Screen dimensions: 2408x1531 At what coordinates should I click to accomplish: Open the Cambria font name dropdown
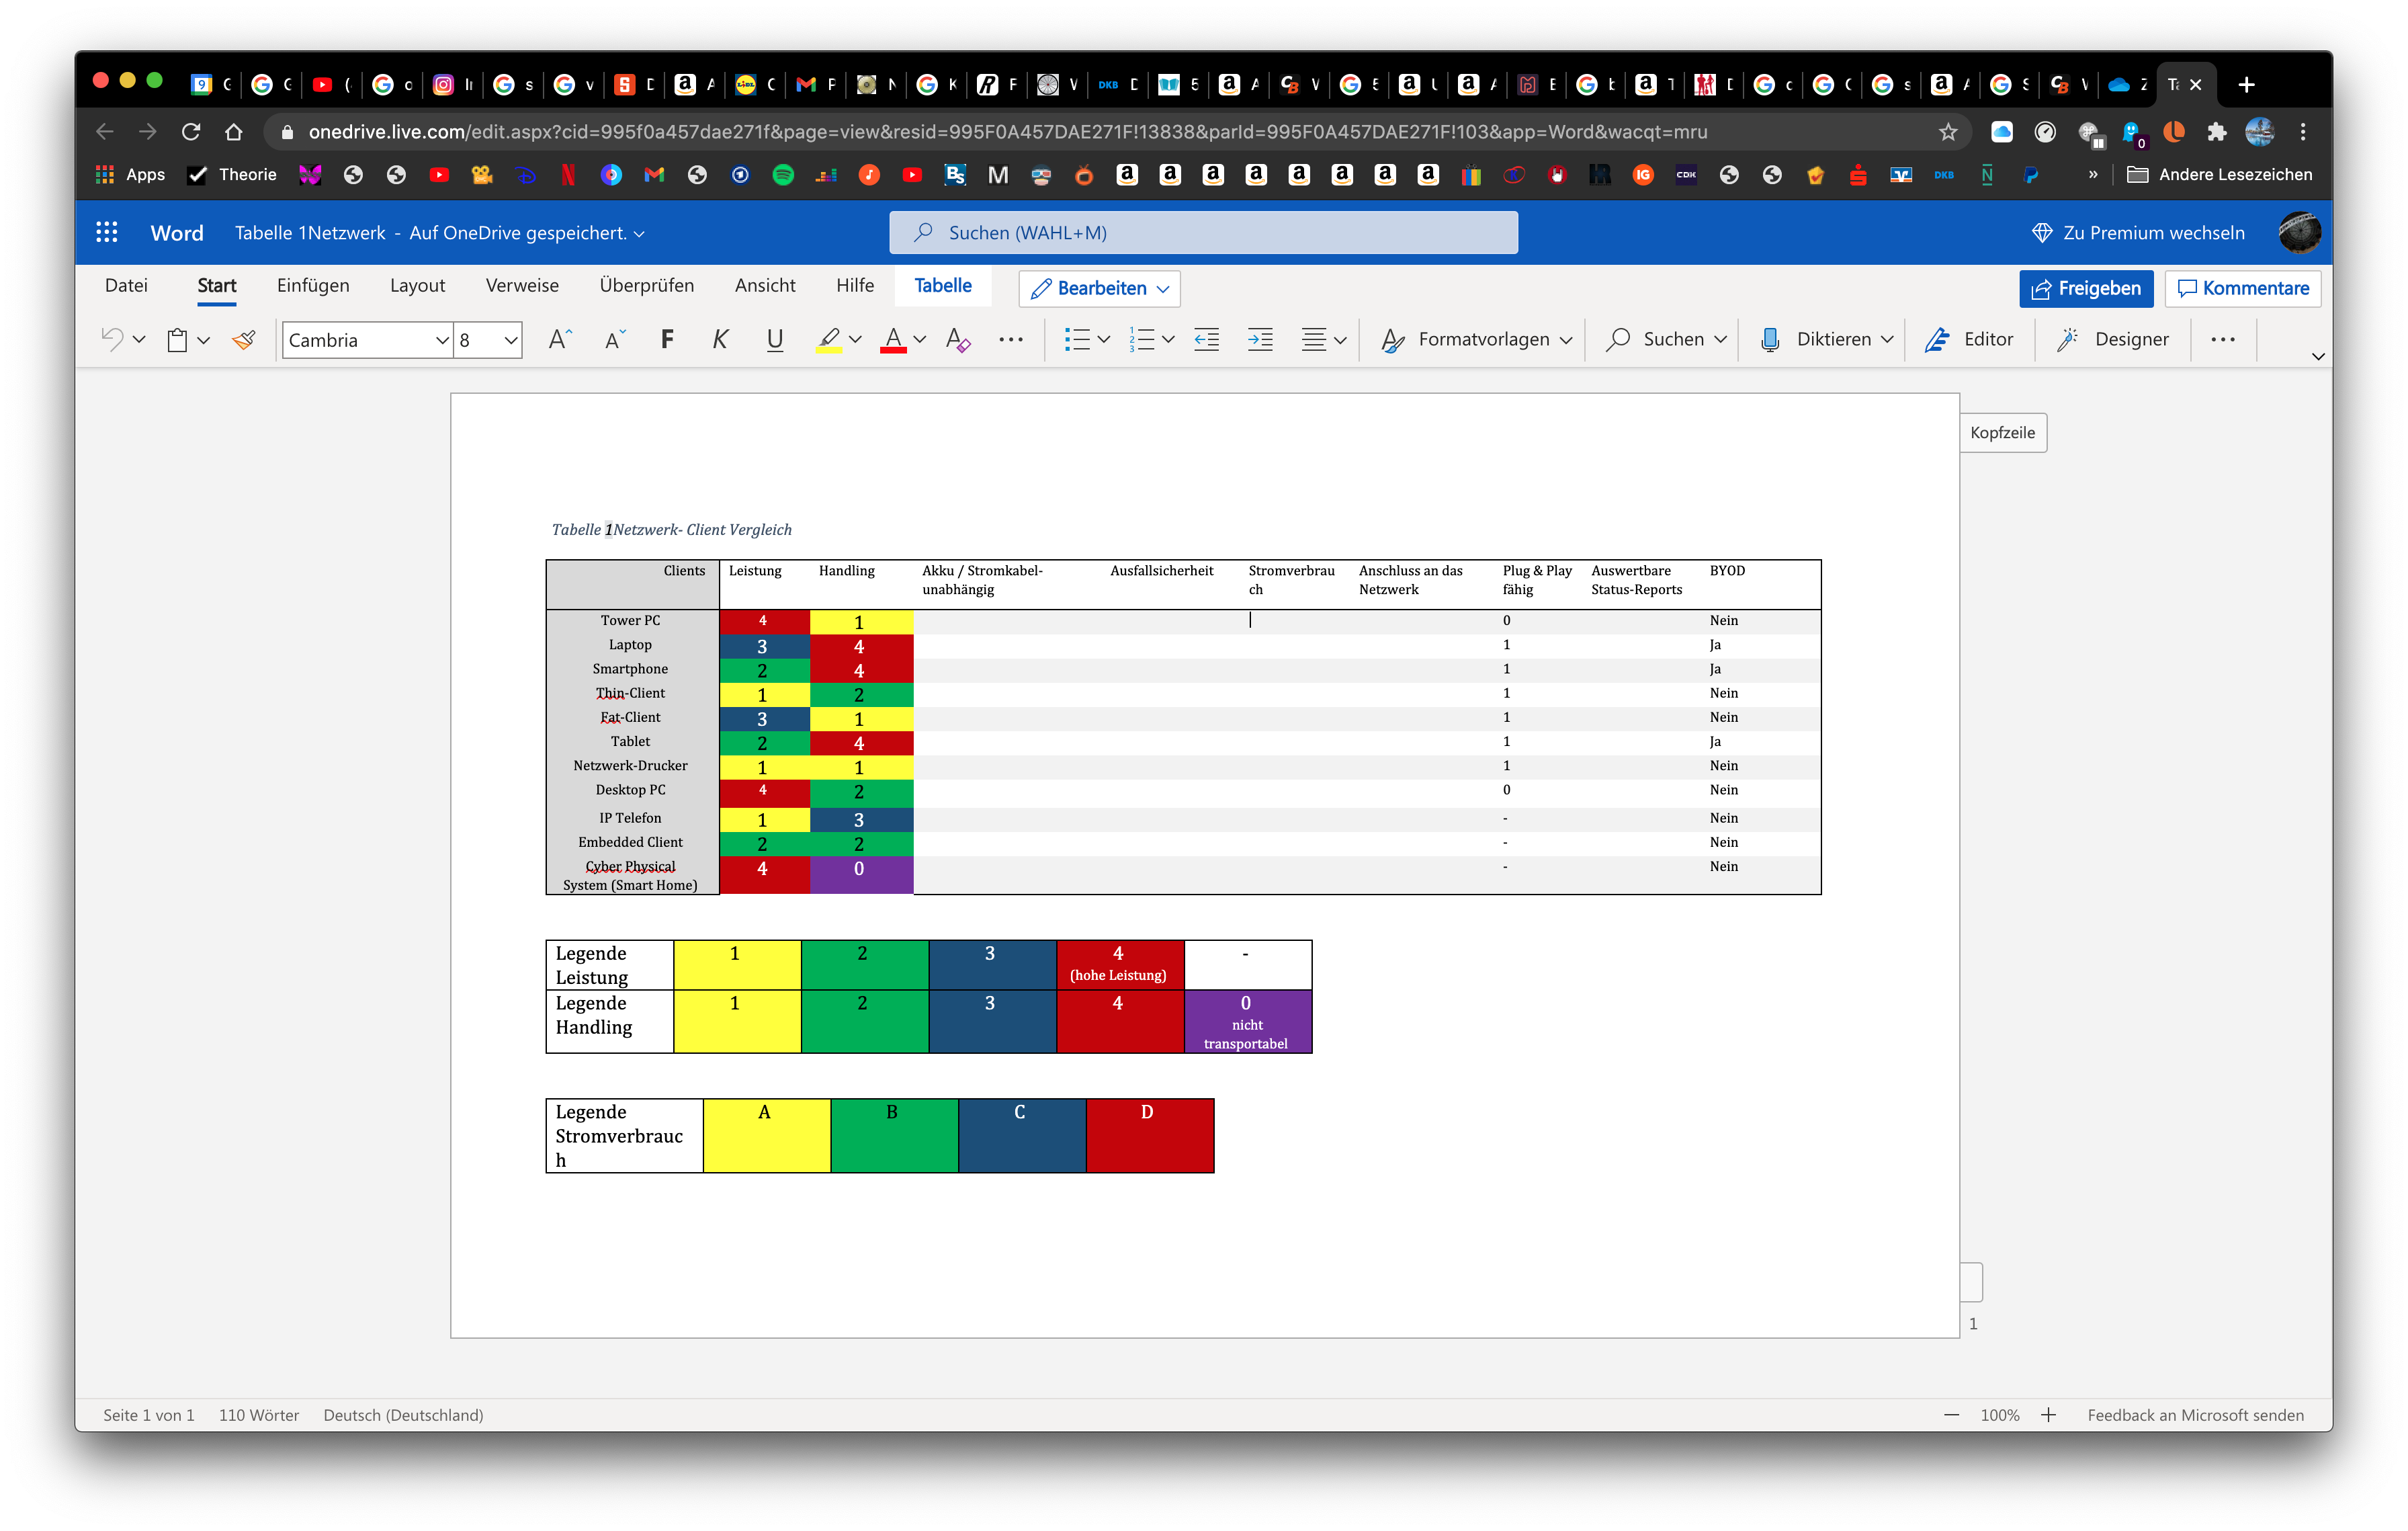click(442, 340)
